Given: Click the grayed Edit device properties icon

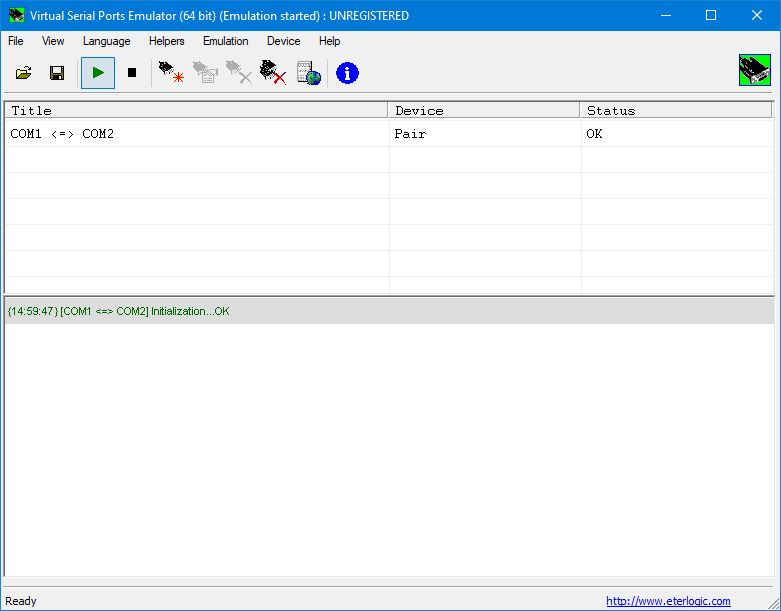Looking at the screenshot, I should click(205, 73).
